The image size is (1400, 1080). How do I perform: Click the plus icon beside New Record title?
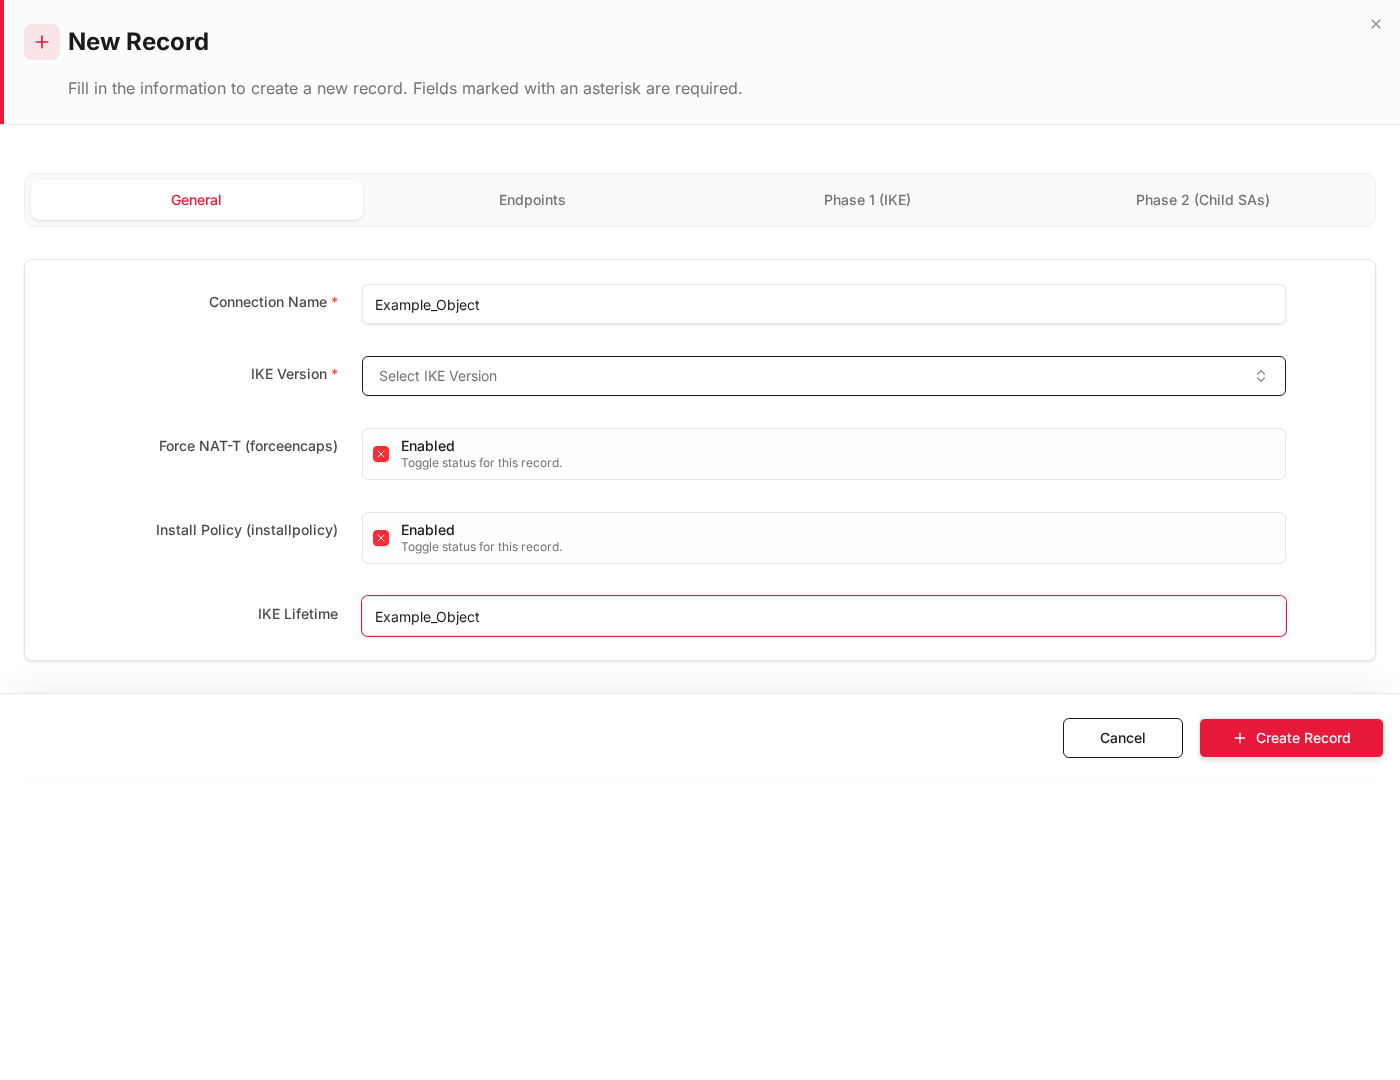pyautogui.click(x=42, y=42)
